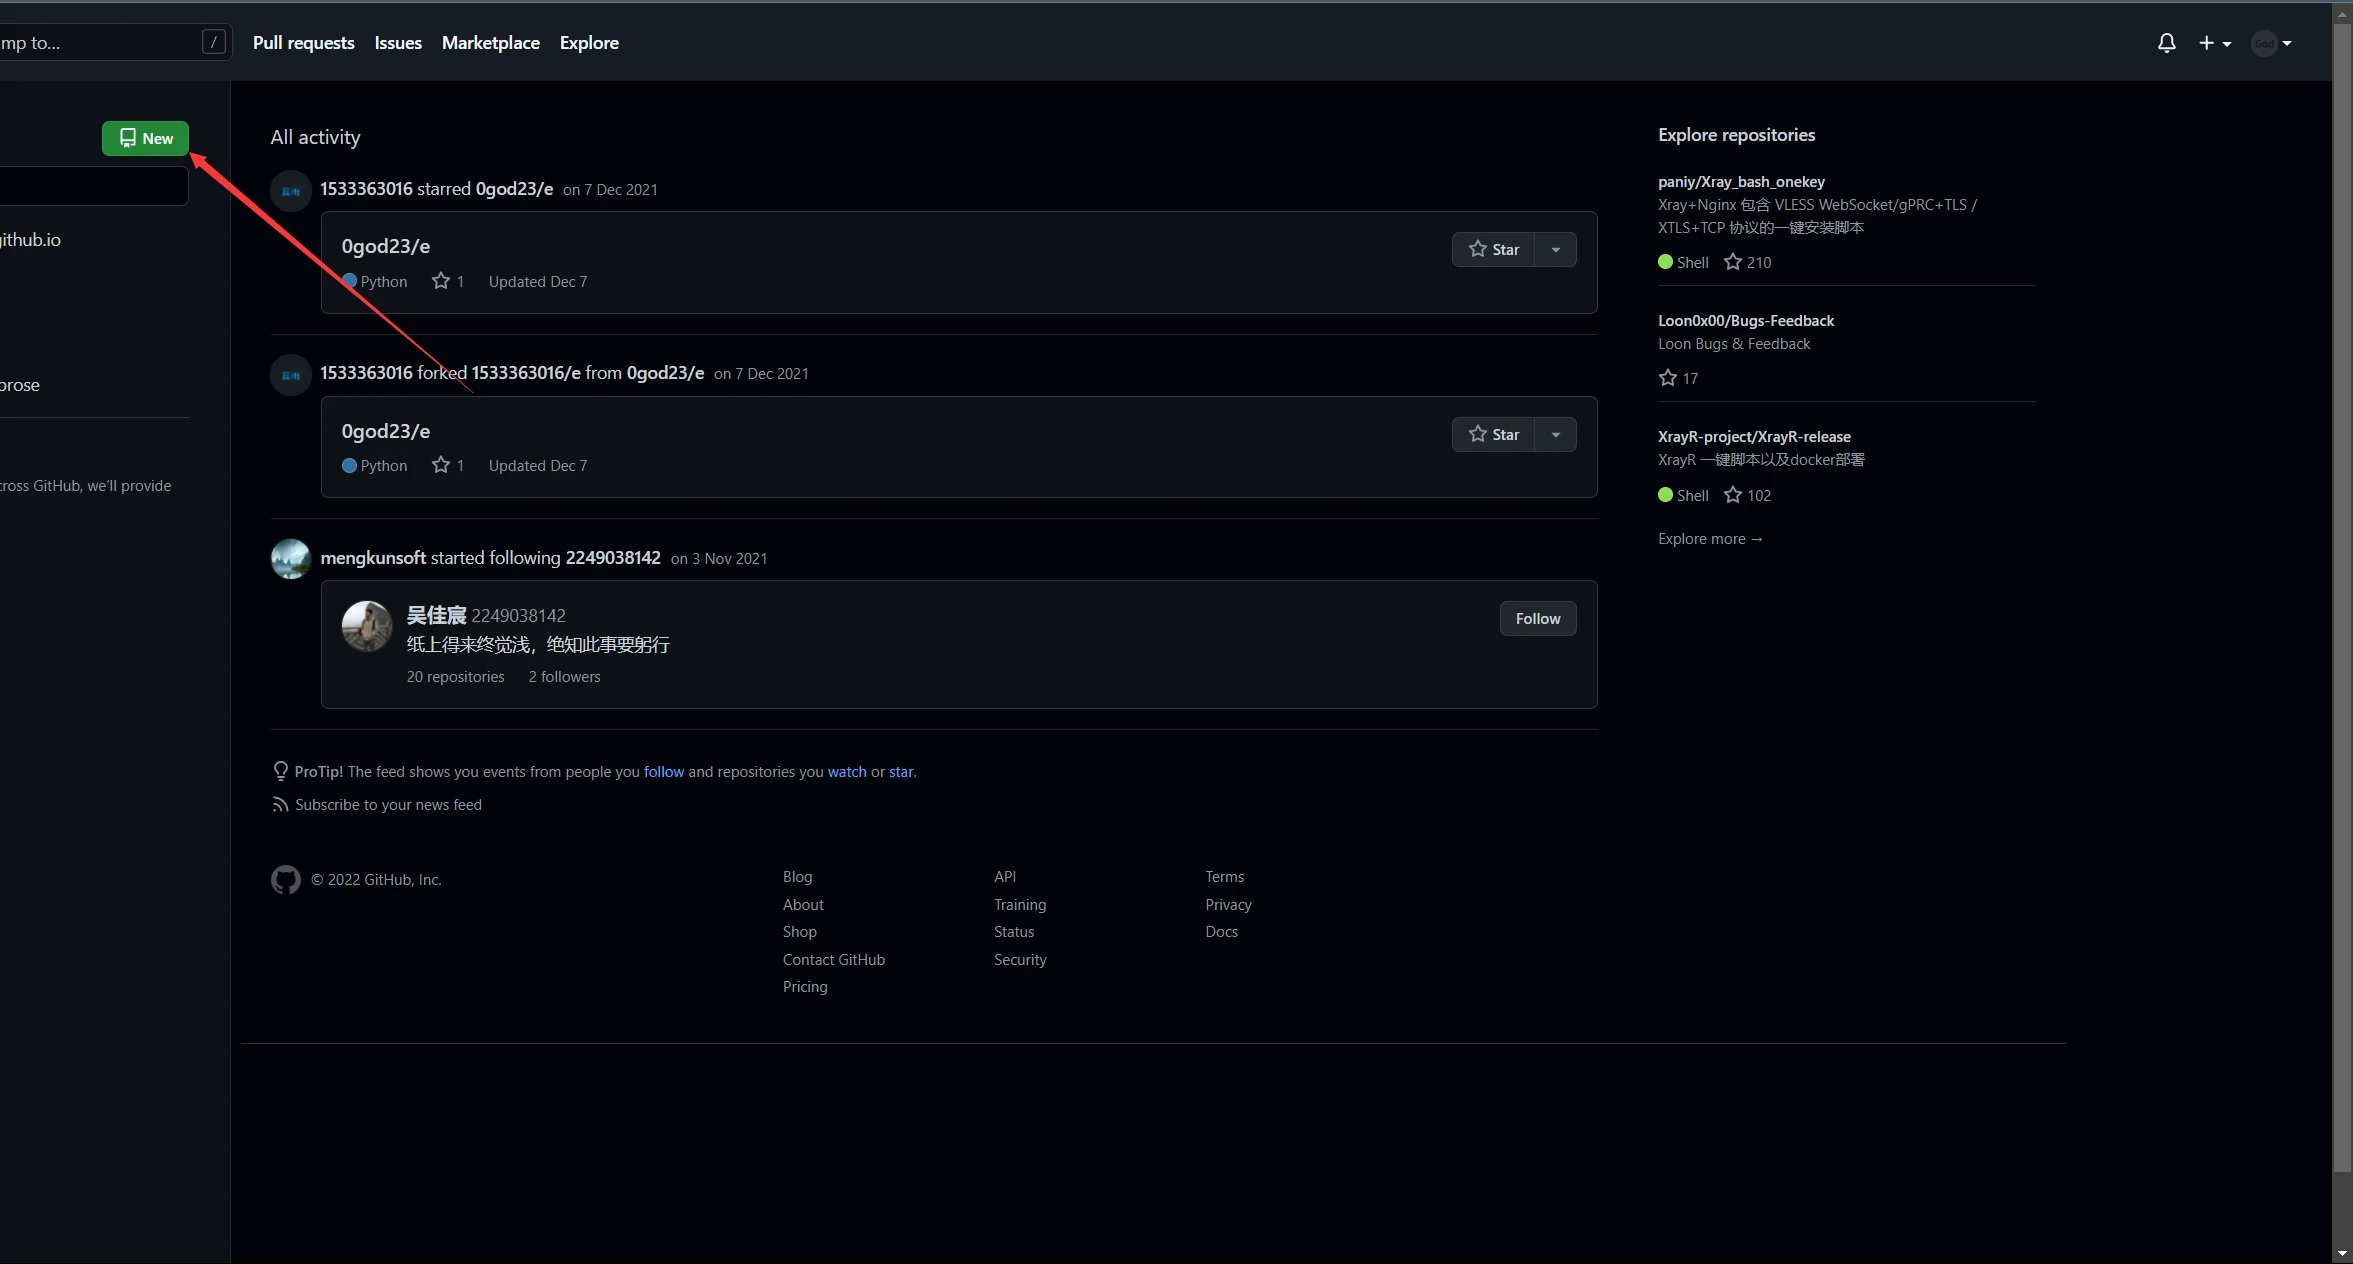Click the slash shortcut icon in search box

(213, 42)
